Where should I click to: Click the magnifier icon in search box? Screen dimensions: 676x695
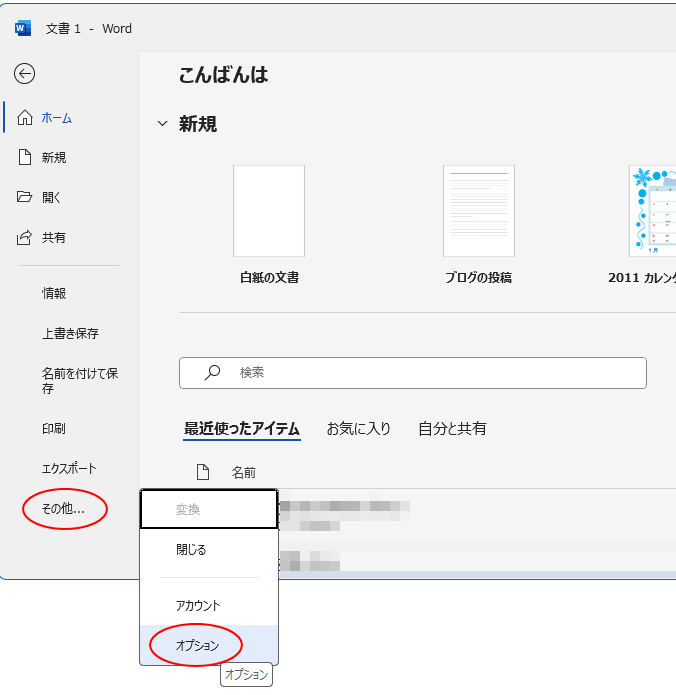pos(212,373)
